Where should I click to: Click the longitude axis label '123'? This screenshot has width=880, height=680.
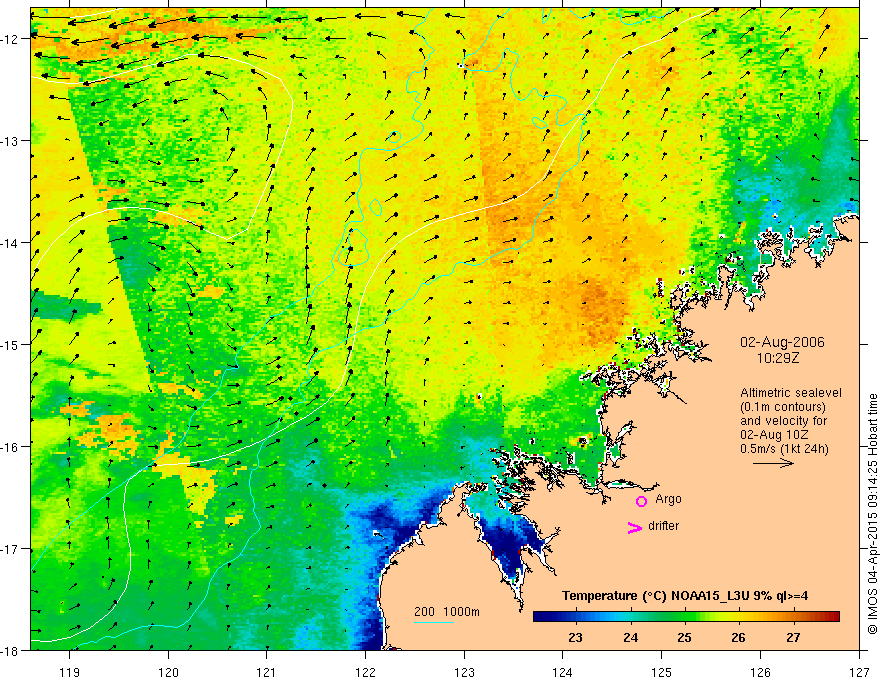tap(464, 672)
